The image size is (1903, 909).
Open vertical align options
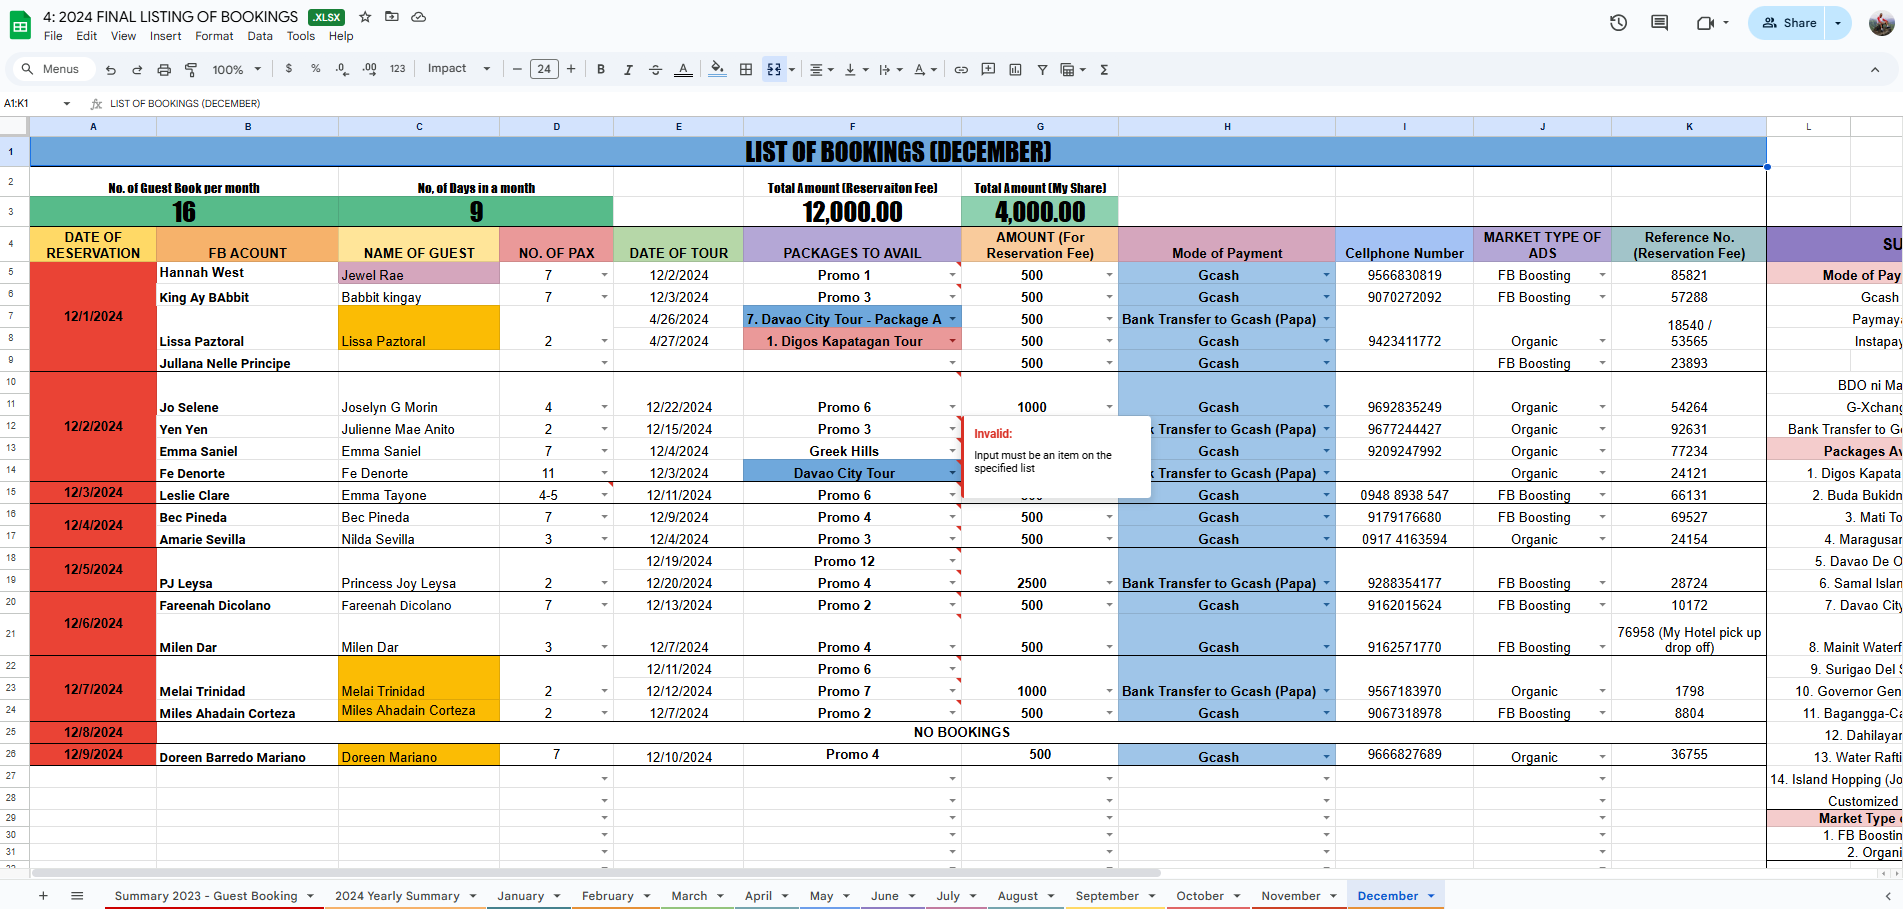click(856, 69)
